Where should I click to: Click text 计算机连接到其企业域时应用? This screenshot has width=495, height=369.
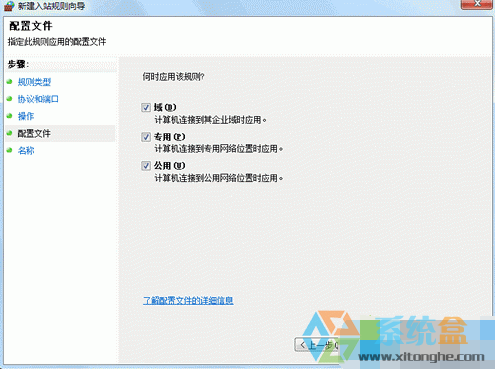pos(210,120)
